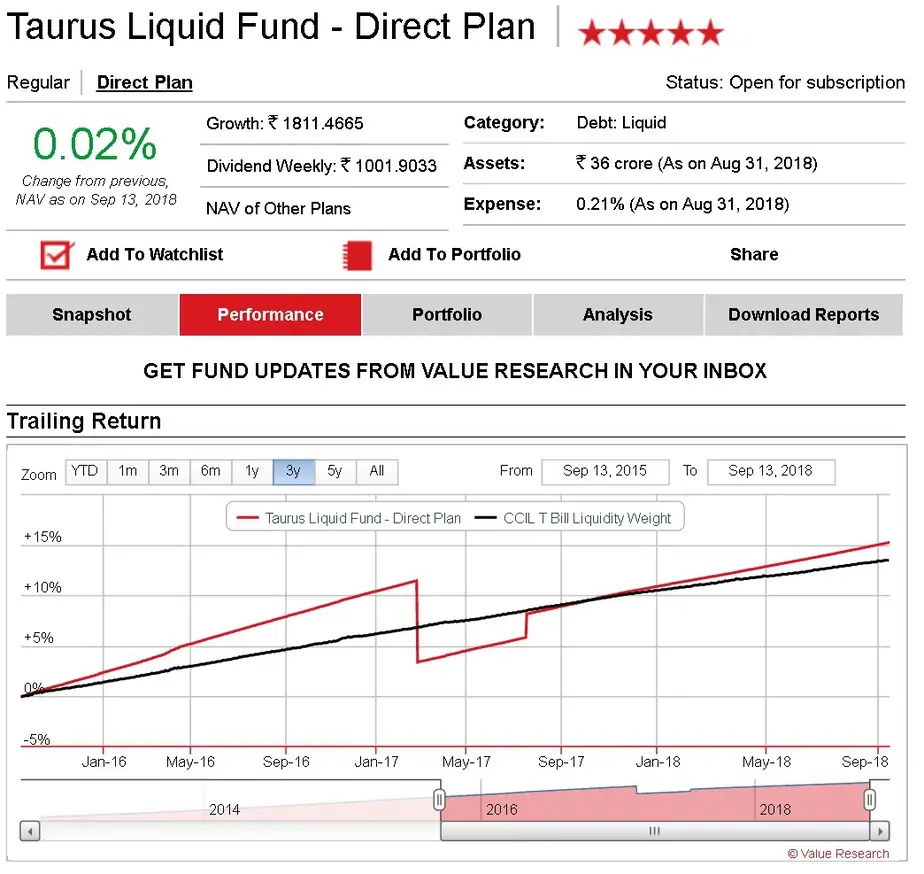Set chart zoom to 1m
The image size is (924, 874).
tap(128, 472)
